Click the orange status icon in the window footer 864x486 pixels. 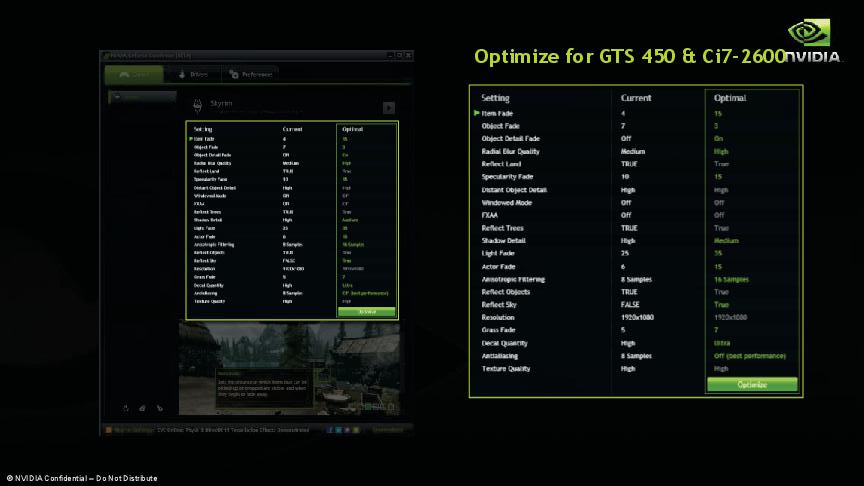[109, 430]
